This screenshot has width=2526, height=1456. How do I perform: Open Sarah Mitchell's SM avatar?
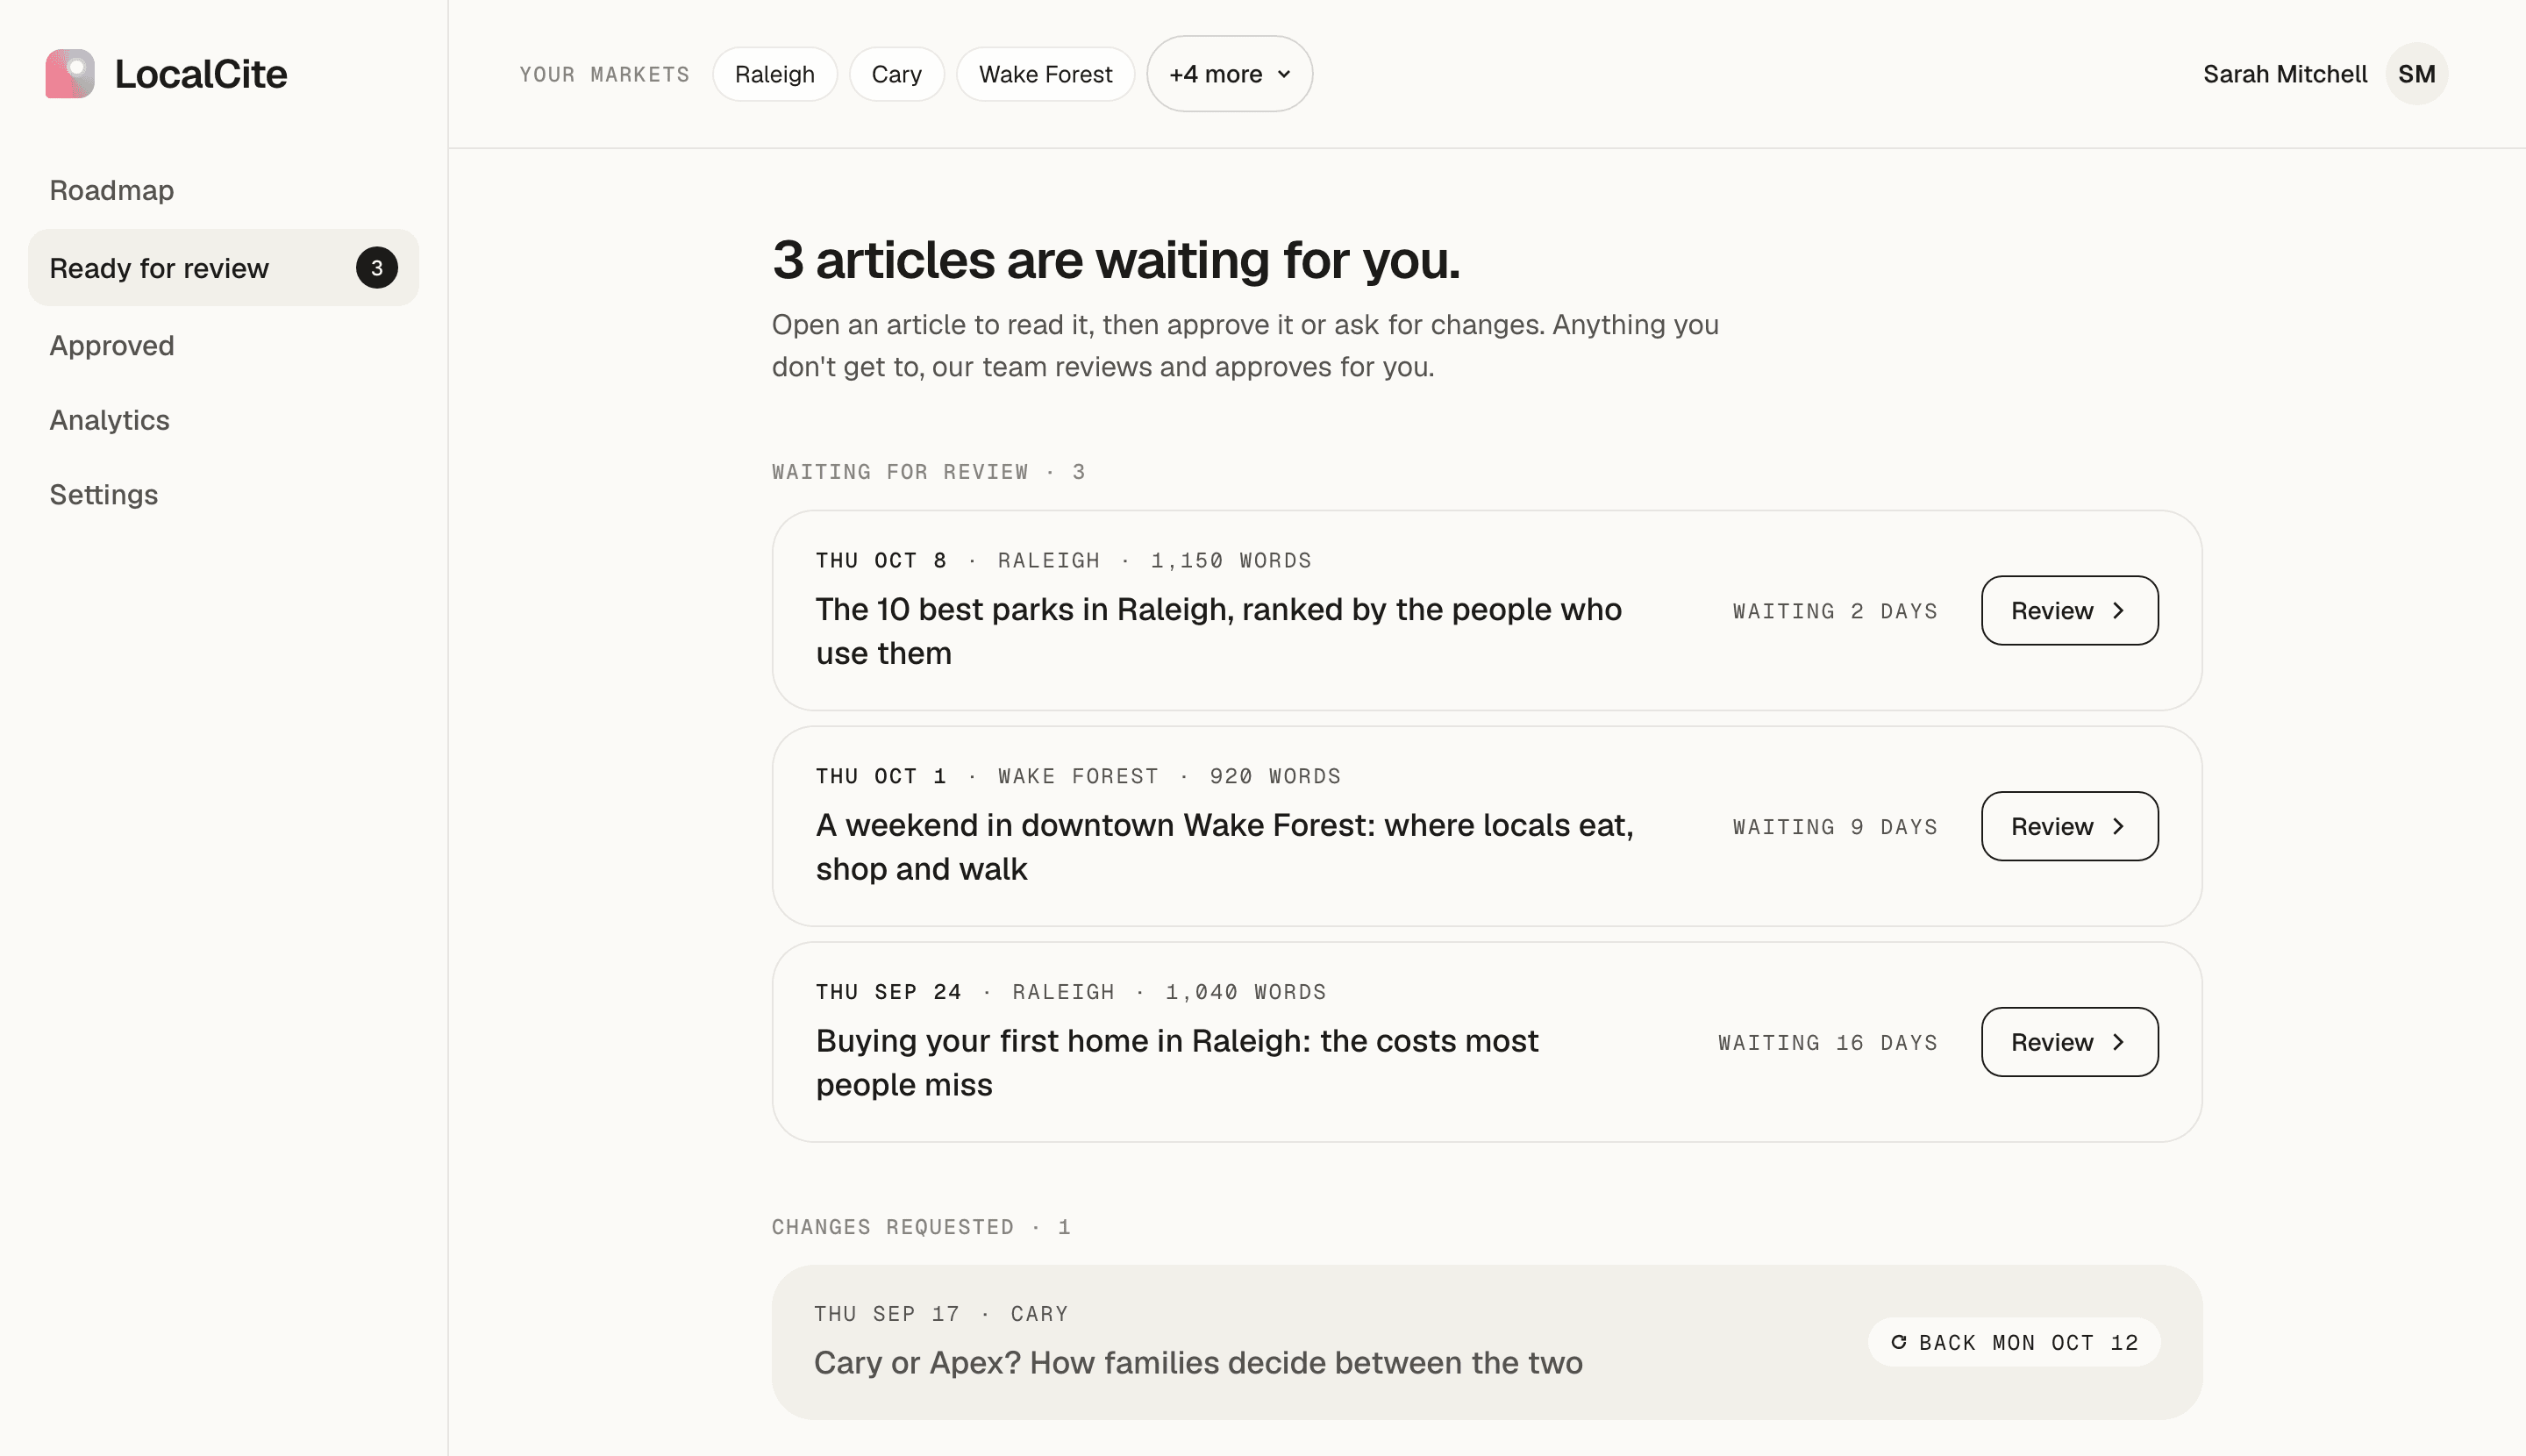coord(2416,74)
